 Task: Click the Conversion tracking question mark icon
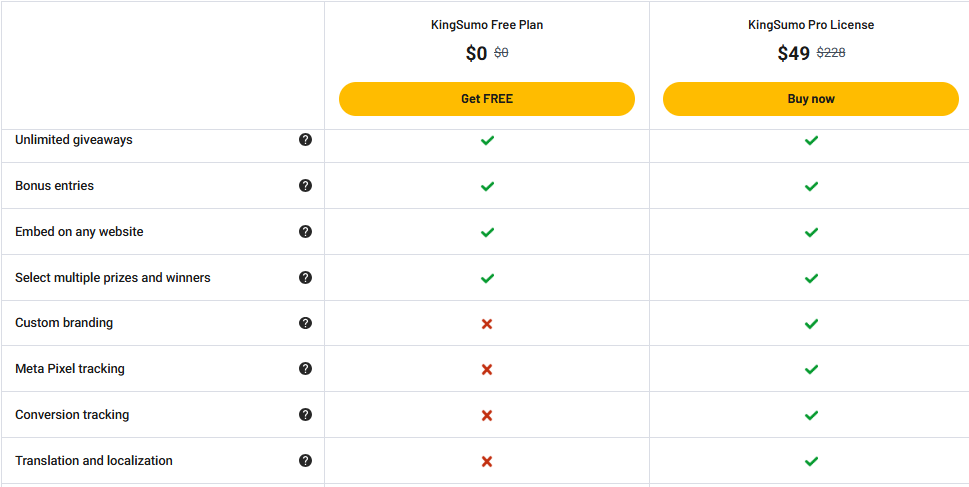tap(305, 415)
